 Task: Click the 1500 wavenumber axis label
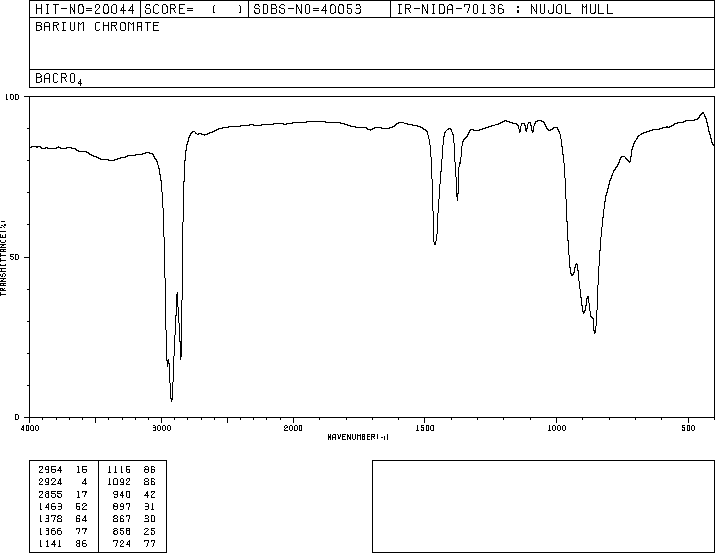tap(425, 428)
